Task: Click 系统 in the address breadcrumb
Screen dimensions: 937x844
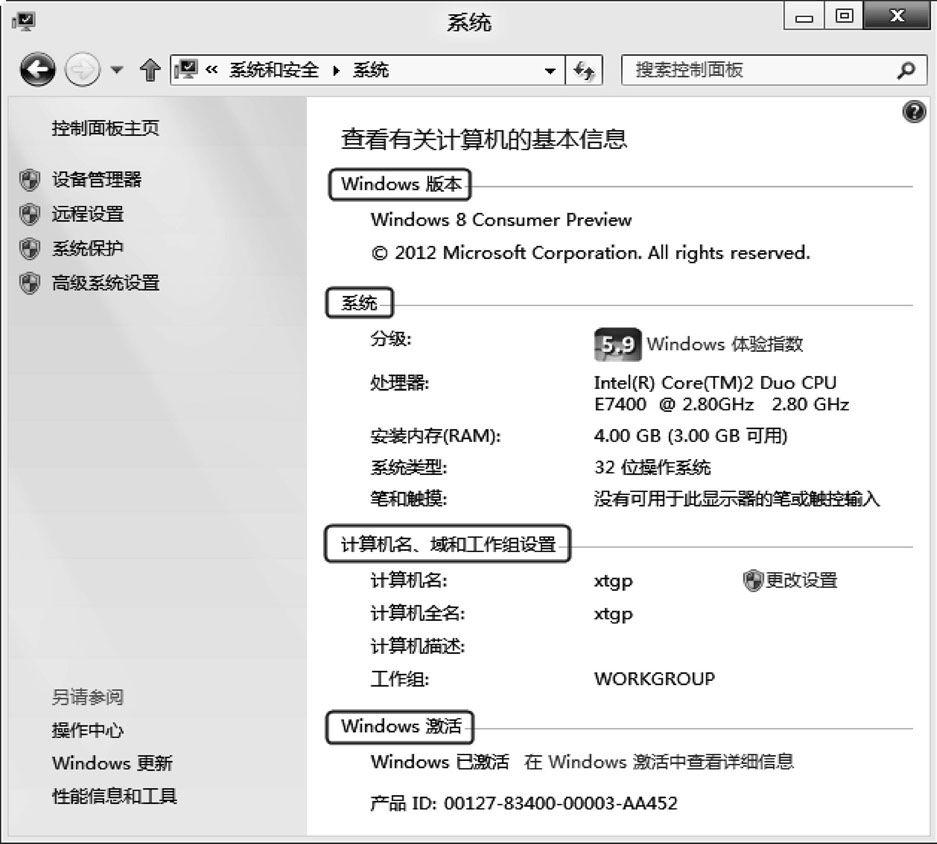Action: [370, 70]
